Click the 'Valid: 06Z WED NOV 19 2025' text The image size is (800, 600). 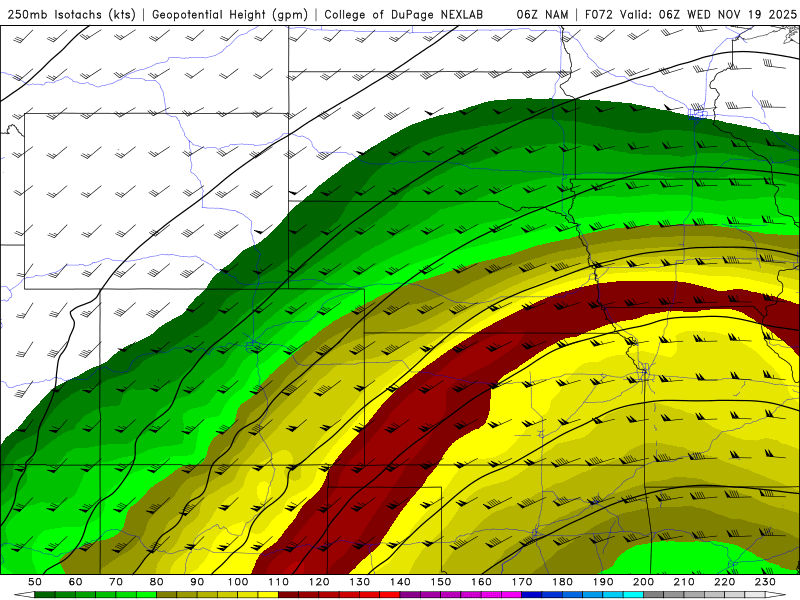click(x=708, y=15)
